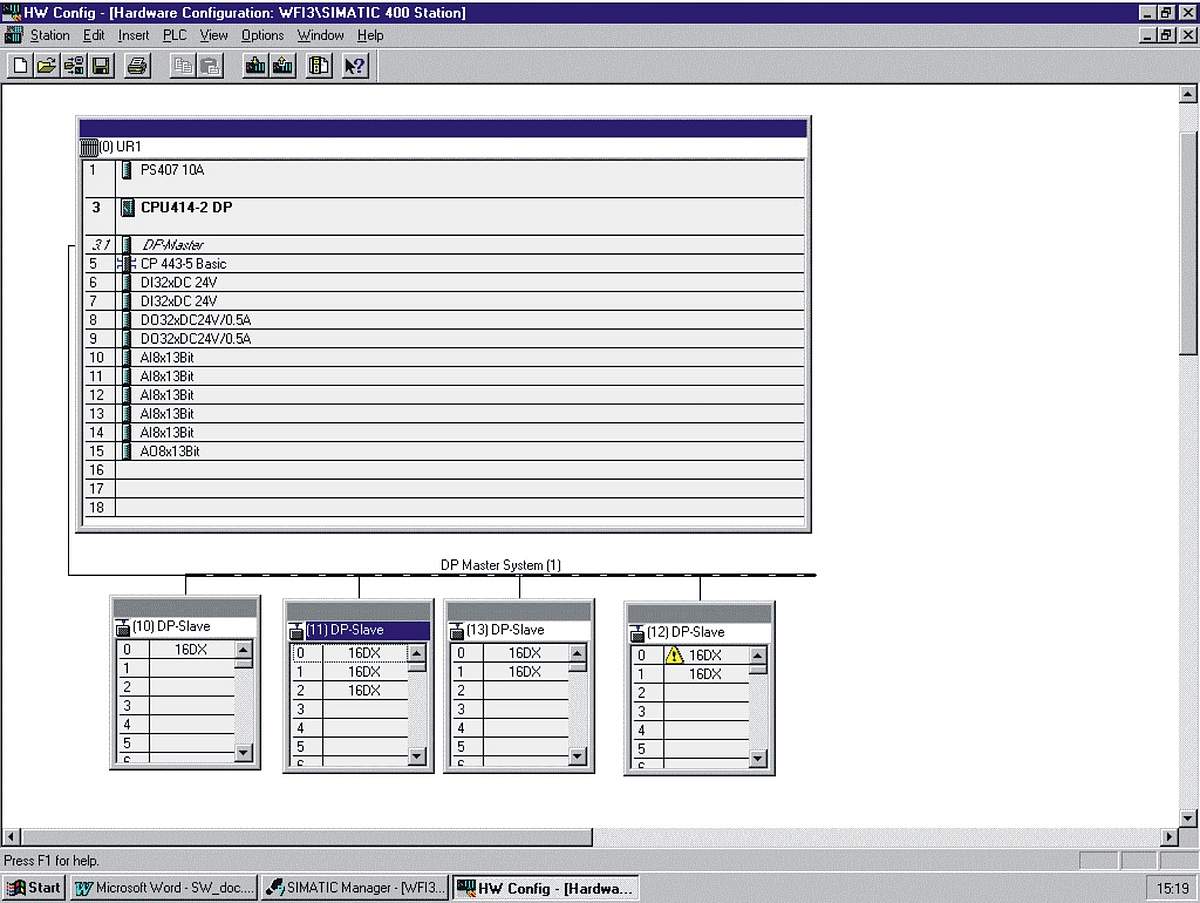Open the Options menu
Screen dimensions: 1200x903
click(263, 35)
